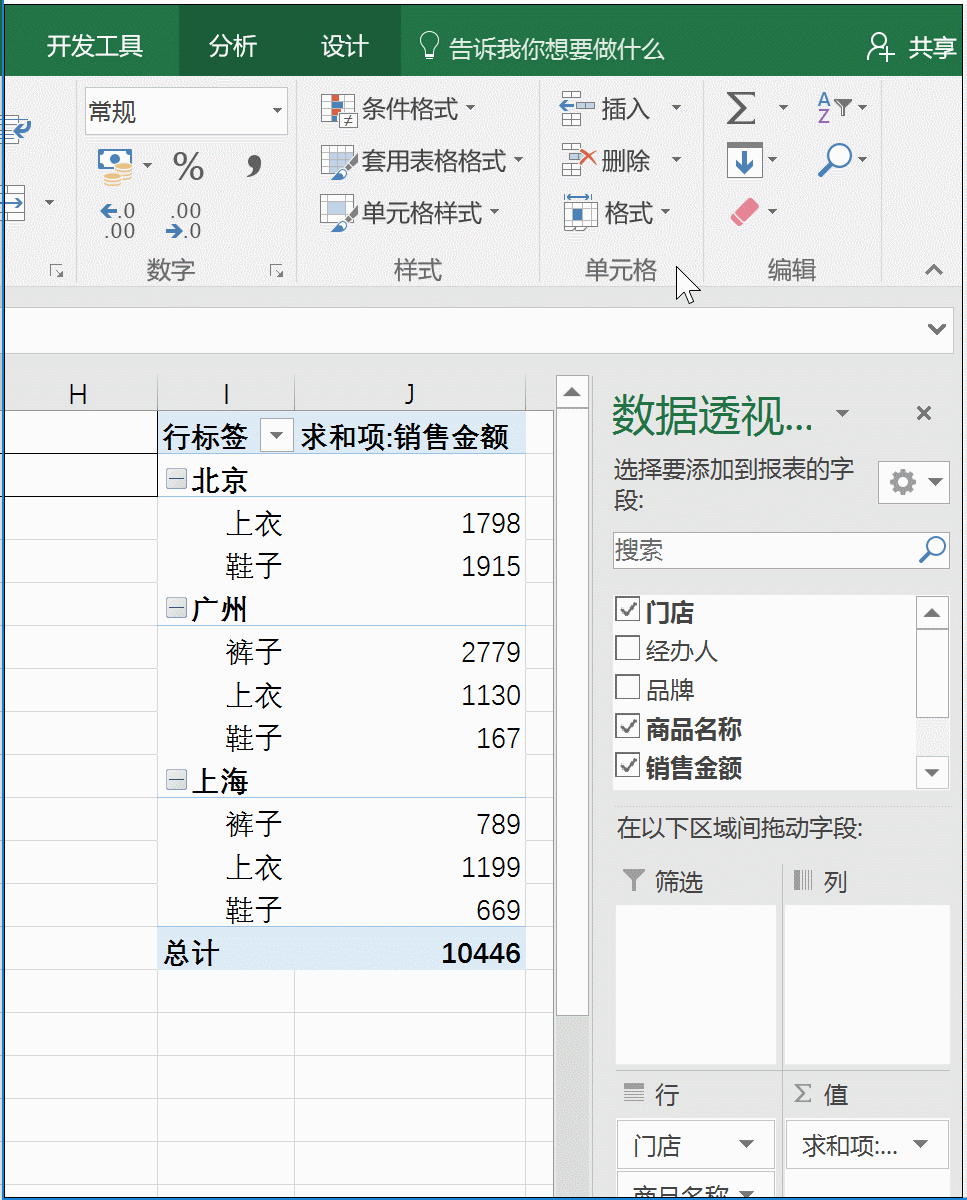Enable the 经办人 field checkbox
Viewport: 967px width, 1200px height.
(627, 649)
